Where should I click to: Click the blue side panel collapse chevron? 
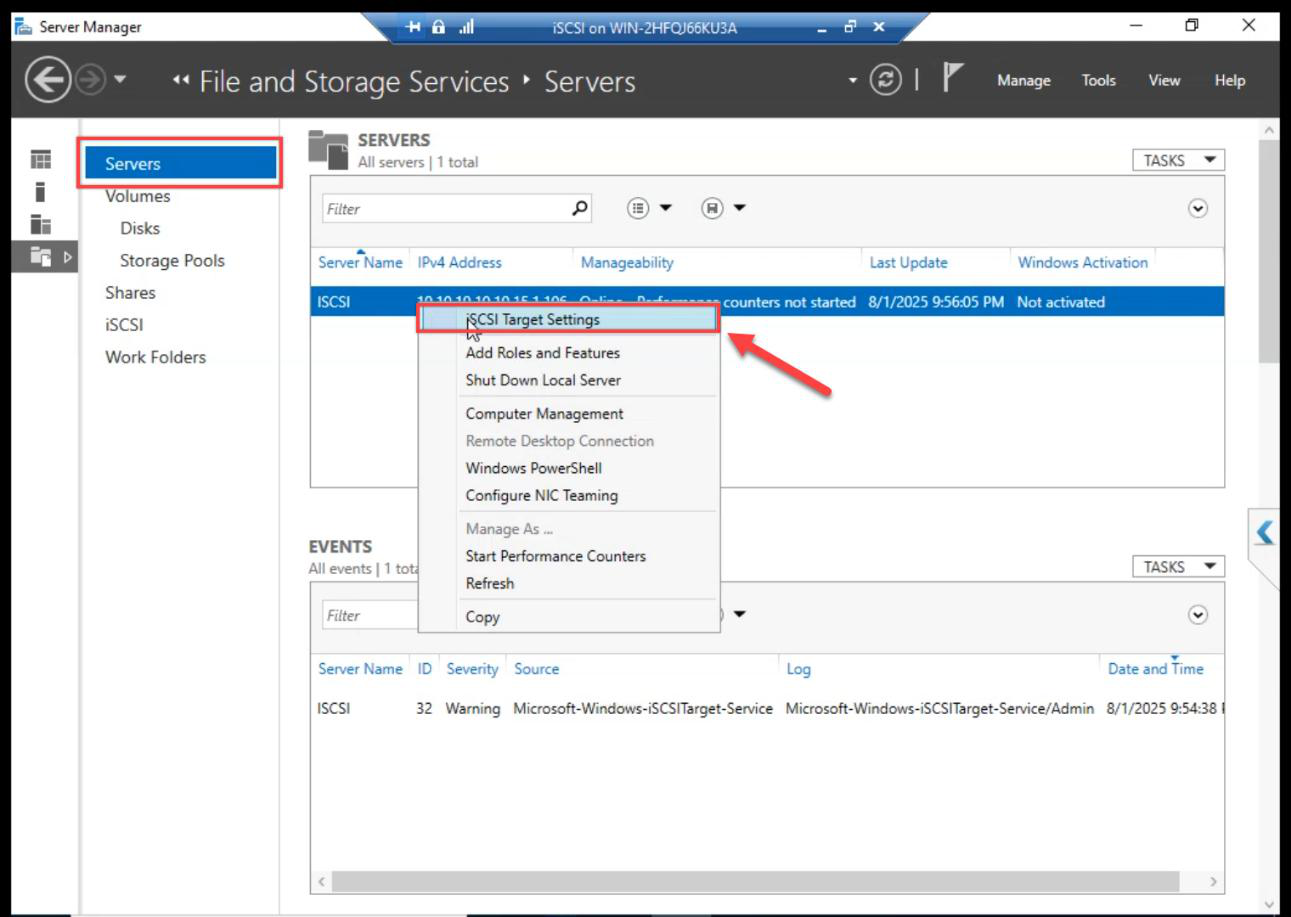(x=1265, y=532)
